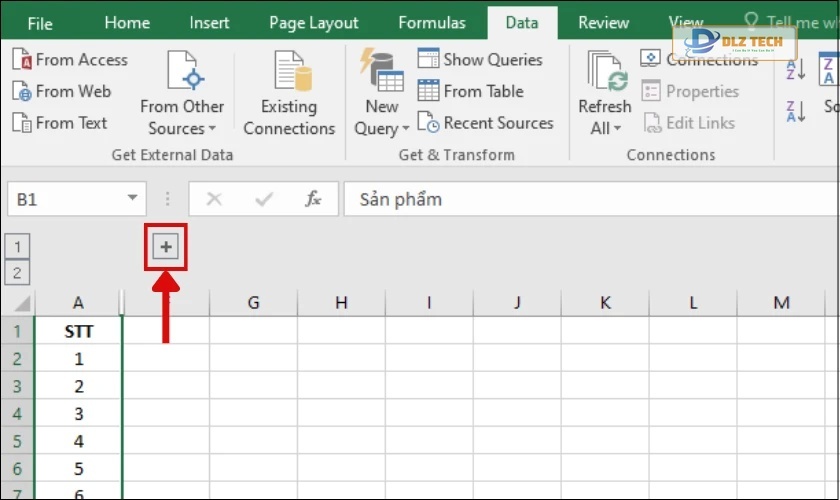Viewport: 840px width, 500px height.
Task: Open Existing Connections
Action: (x=289, y=95)
